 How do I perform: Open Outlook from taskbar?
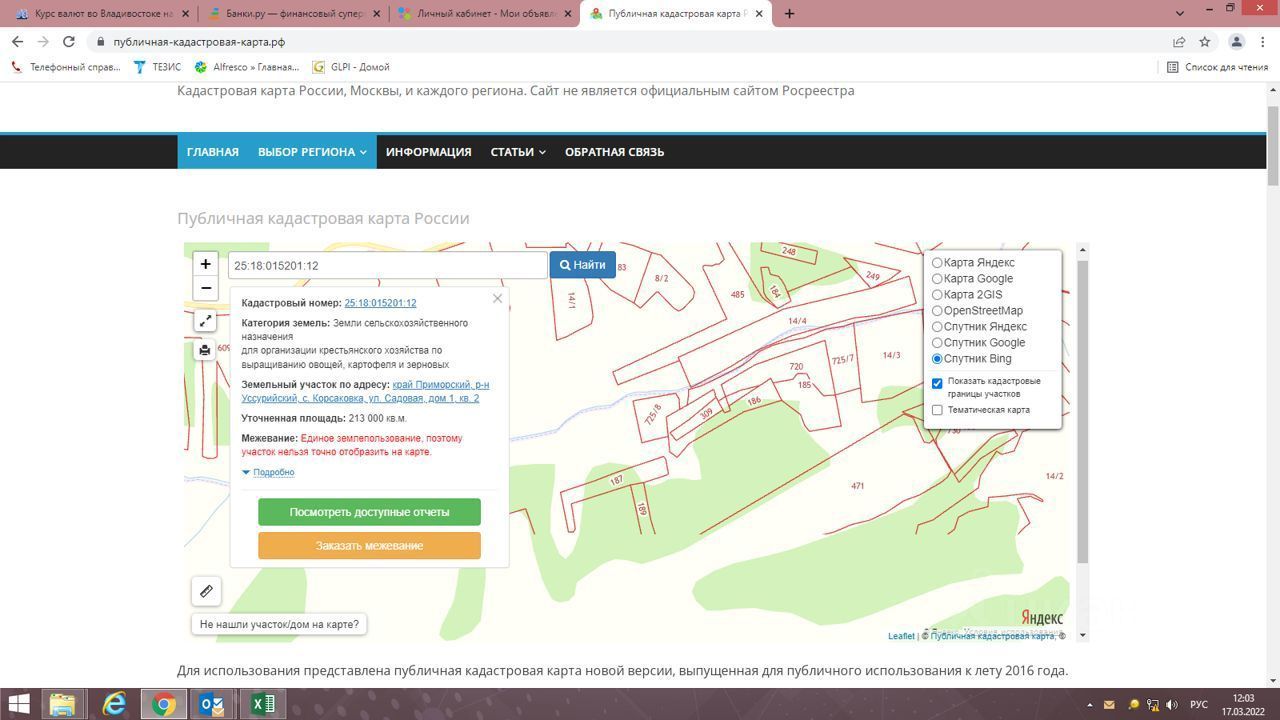click(212, 704)
